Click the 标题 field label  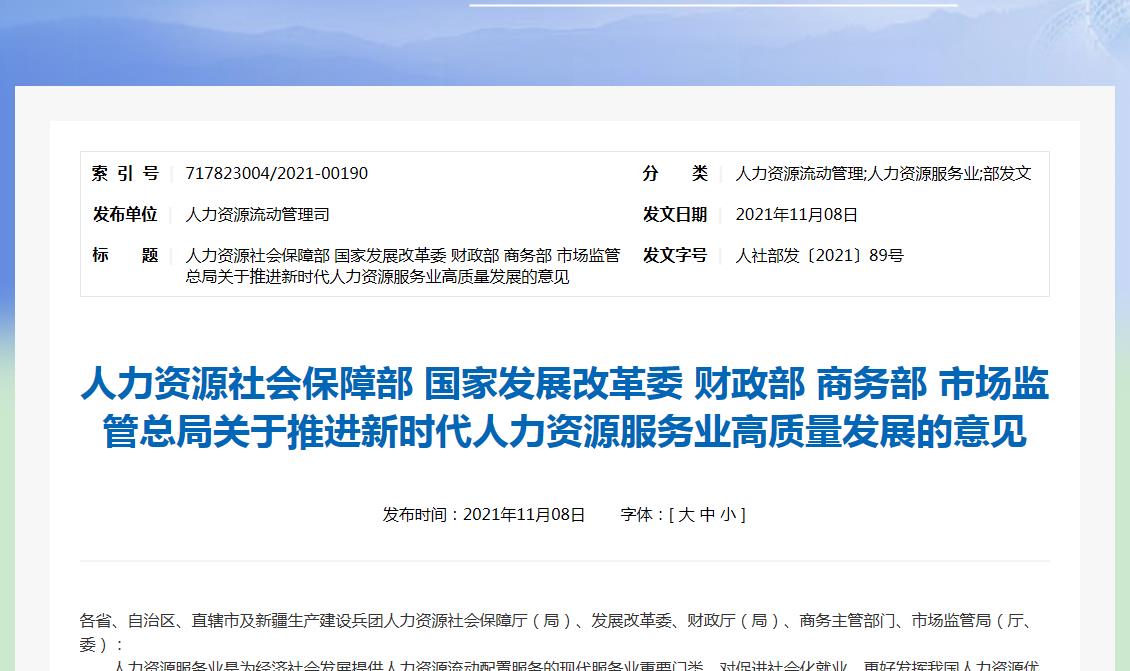point(125,255)
